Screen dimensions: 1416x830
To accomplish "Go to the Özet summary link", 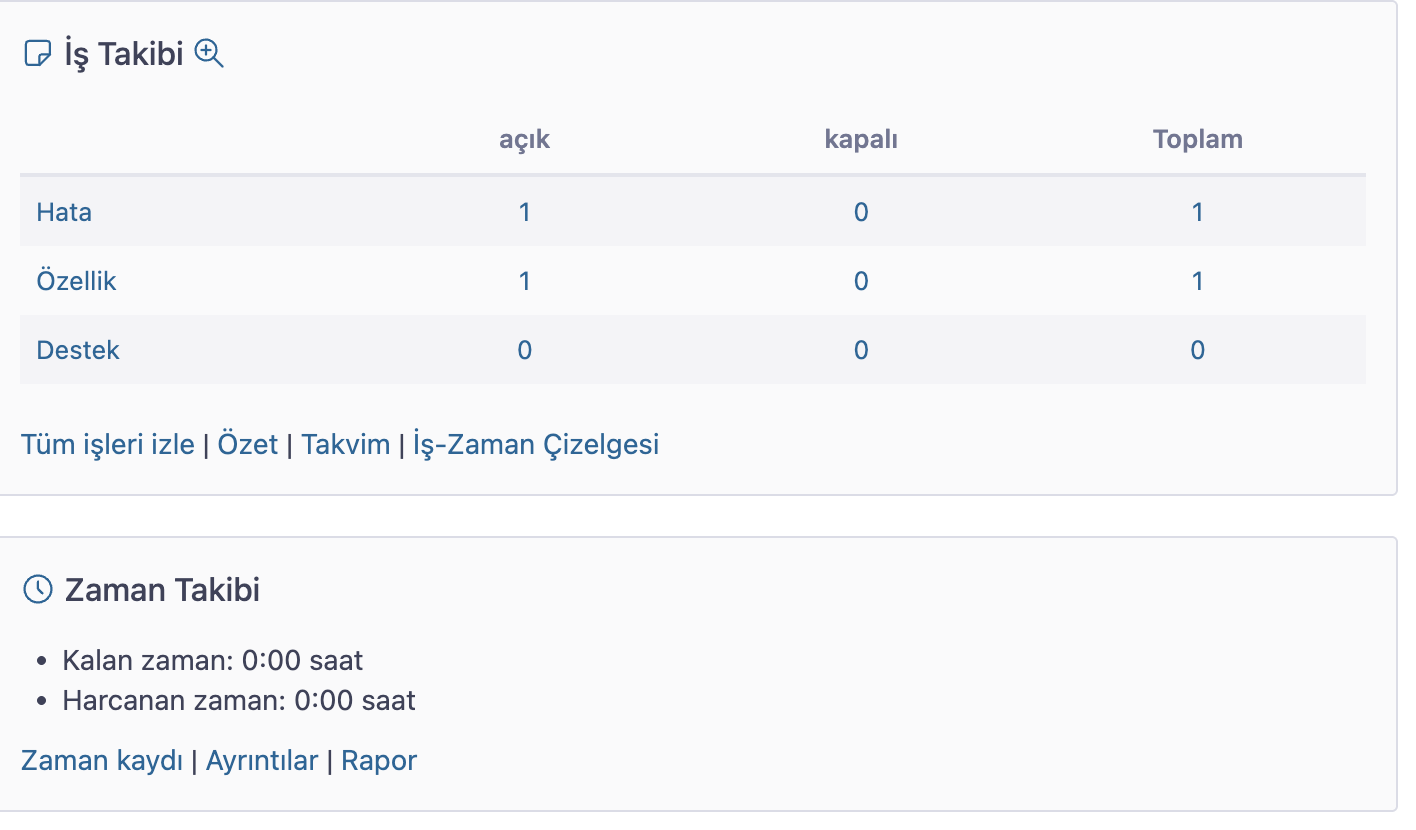I will tap(247, 444).
